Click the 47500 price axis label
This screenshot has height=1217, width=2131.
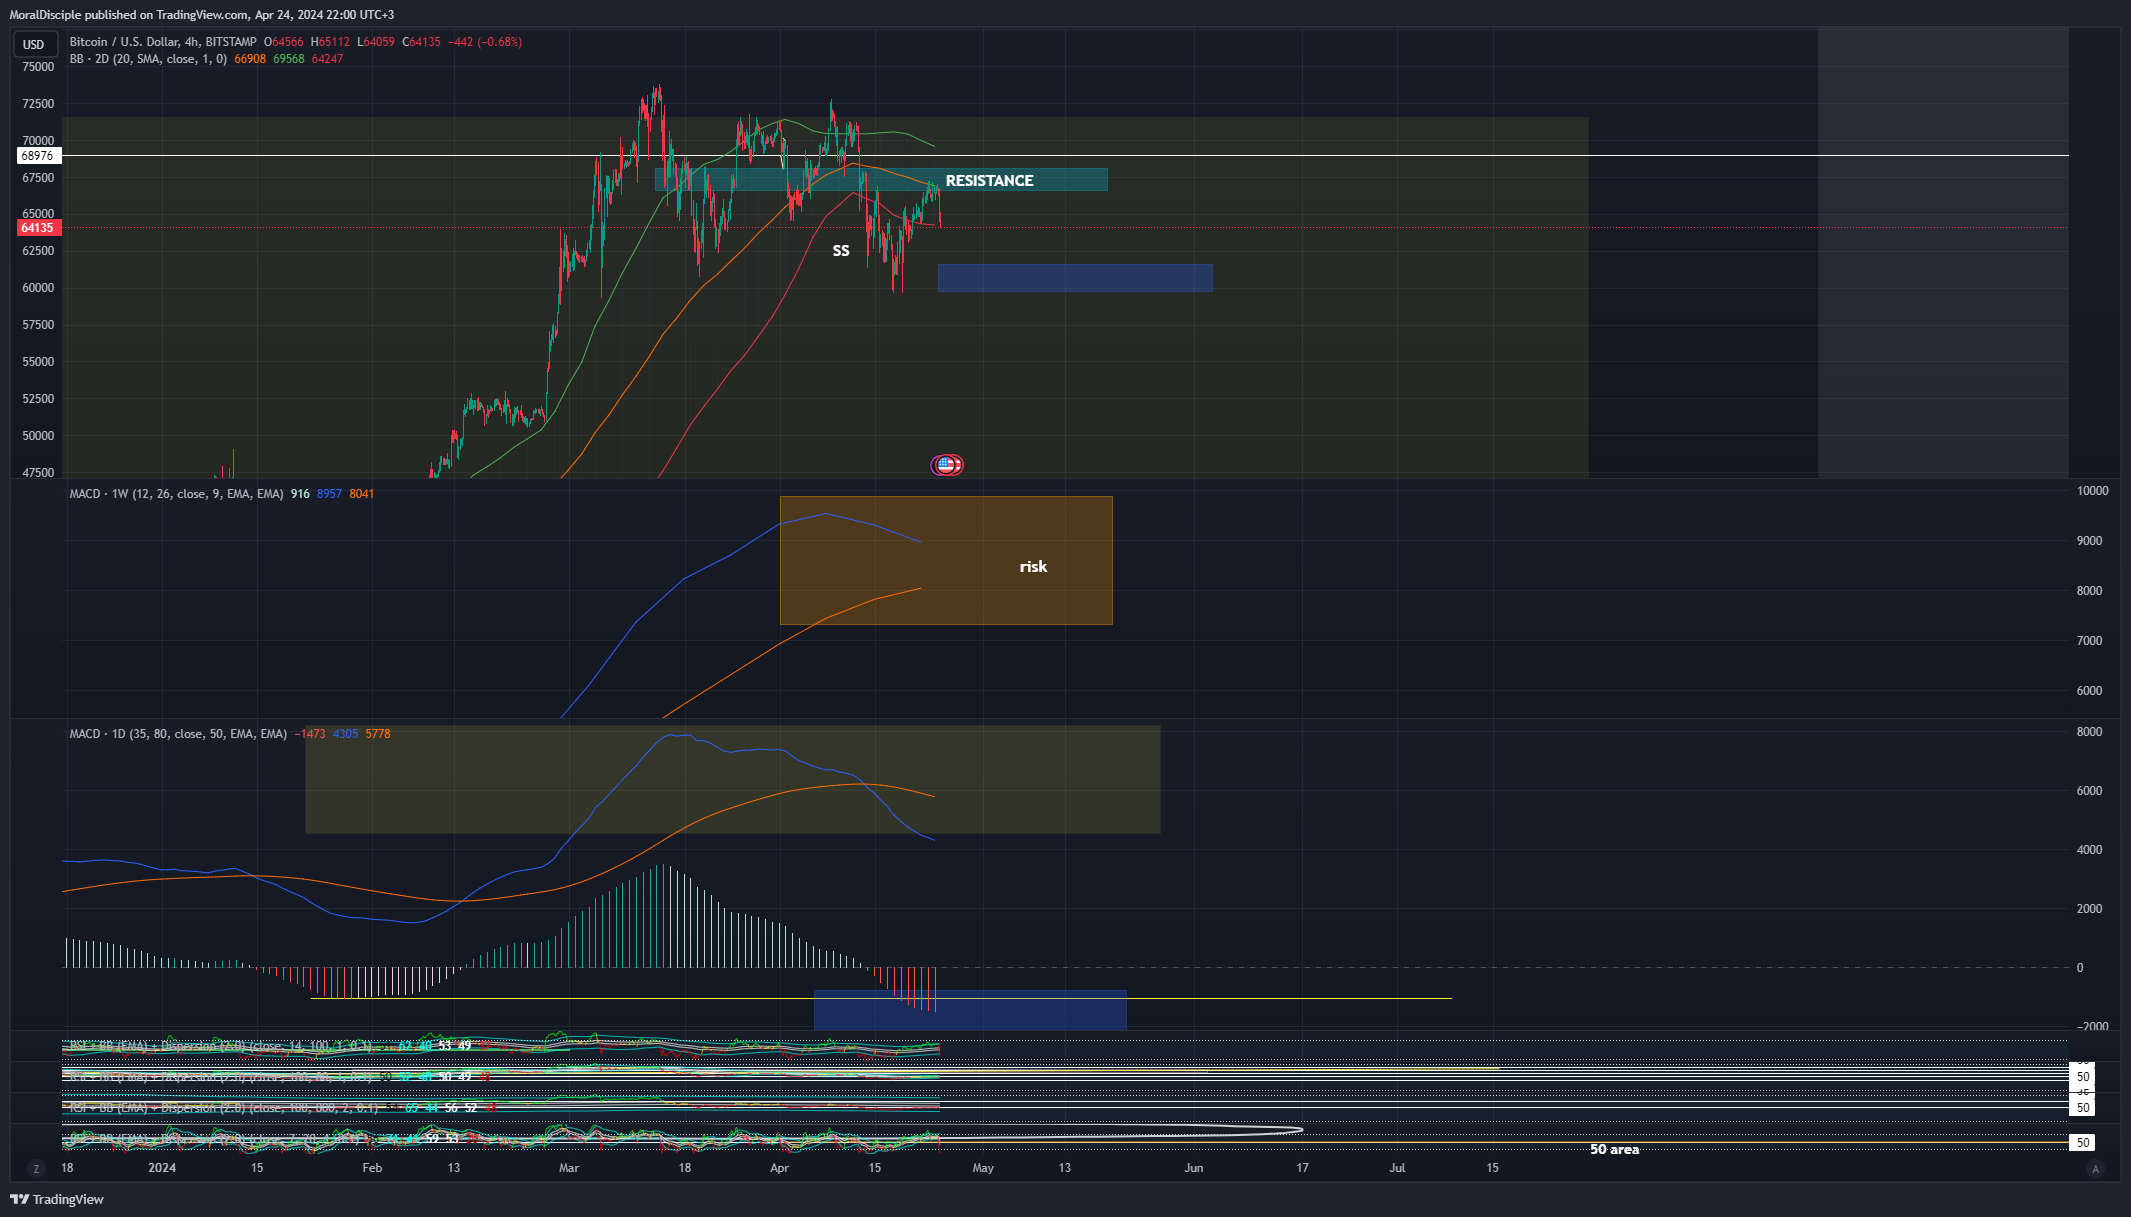[38, 473]
